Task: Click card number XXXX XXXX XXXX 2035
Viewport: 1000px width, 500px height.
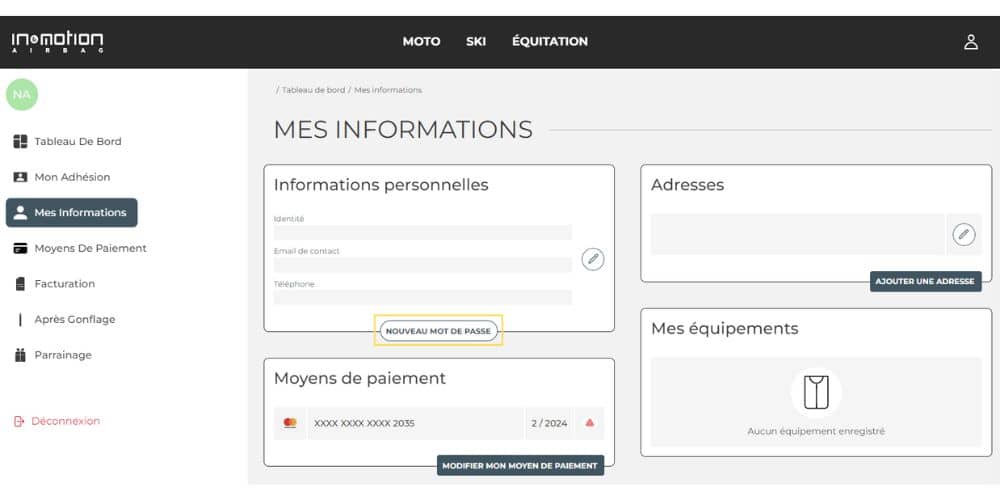Action: pos(364,423)
